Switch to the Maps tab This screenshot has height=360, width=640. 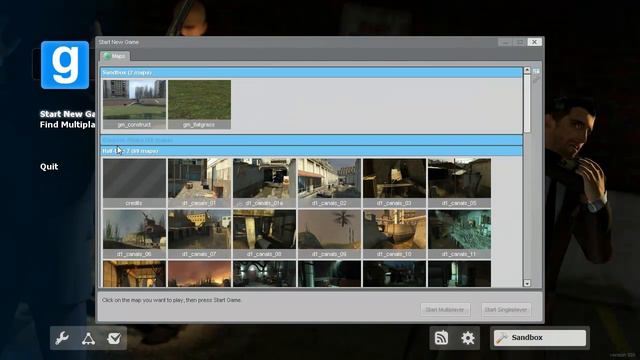pyautogui.click(x=115, y=56)
